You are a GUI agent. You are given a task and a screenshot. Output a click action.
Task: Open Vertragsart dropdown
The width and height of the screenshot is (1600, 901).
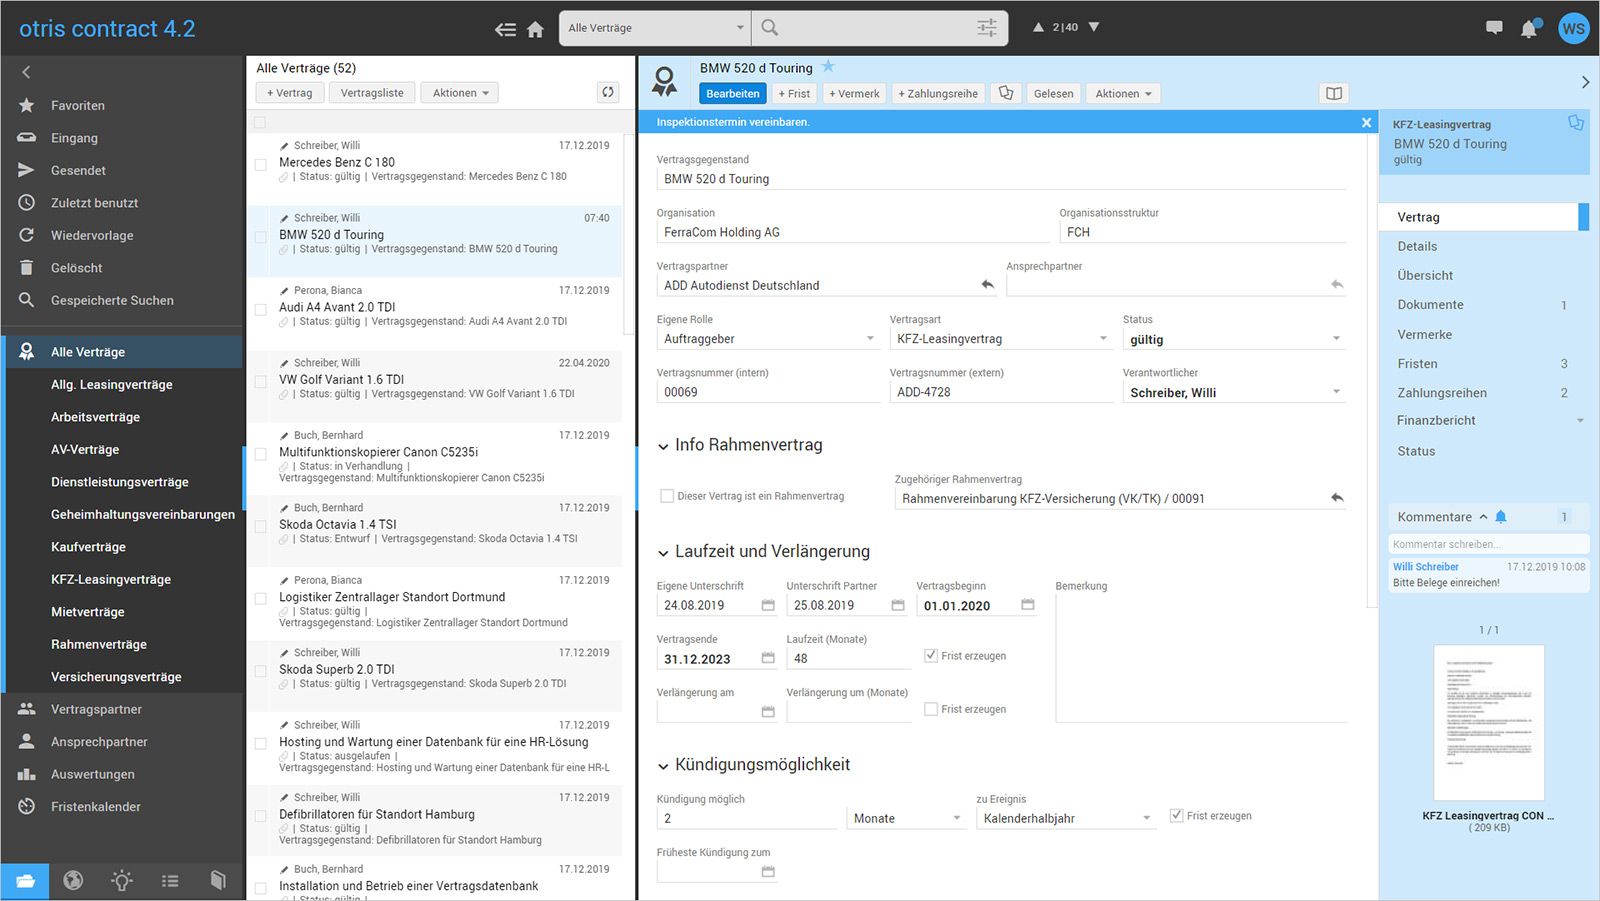click(1001, 339)
